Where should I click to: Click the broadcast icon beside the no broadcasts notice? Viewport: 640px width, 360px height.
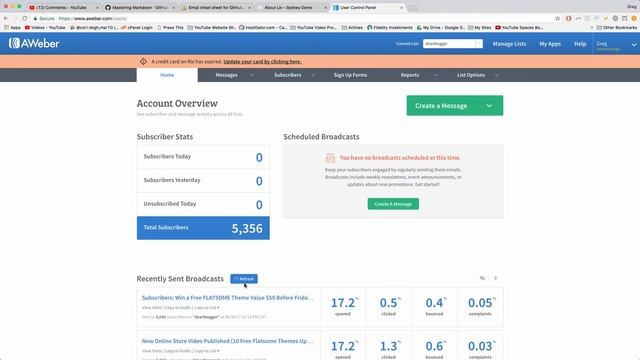pos(330,158)
